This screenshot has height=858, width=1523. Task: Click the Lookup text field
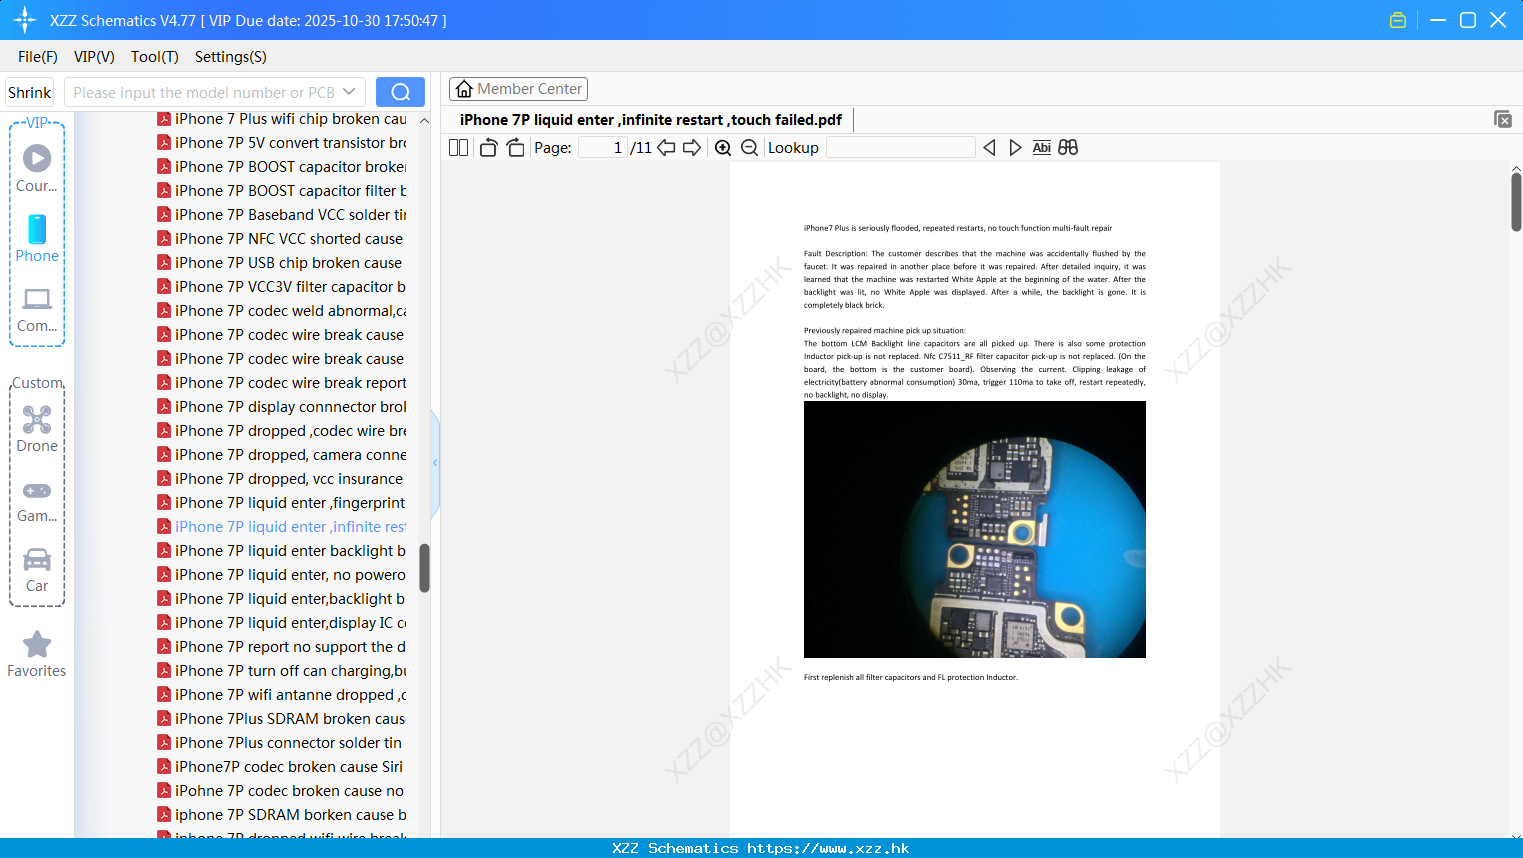(900, 147)
